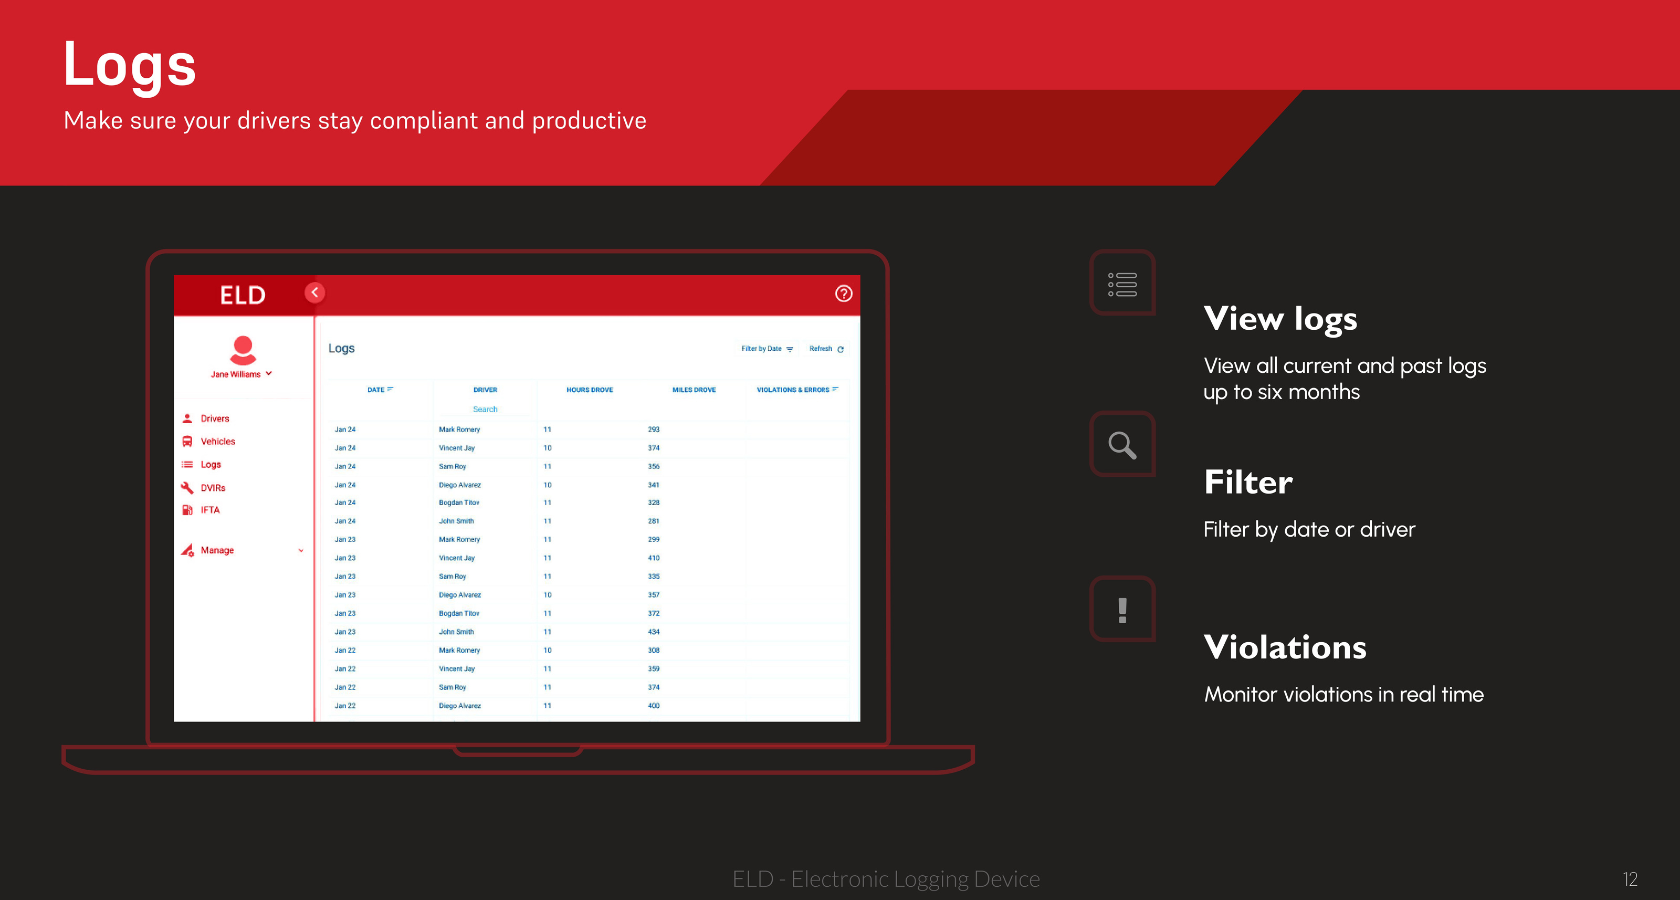Select Mark Romery in the Jan 22 row

click(x=459, y=650)
